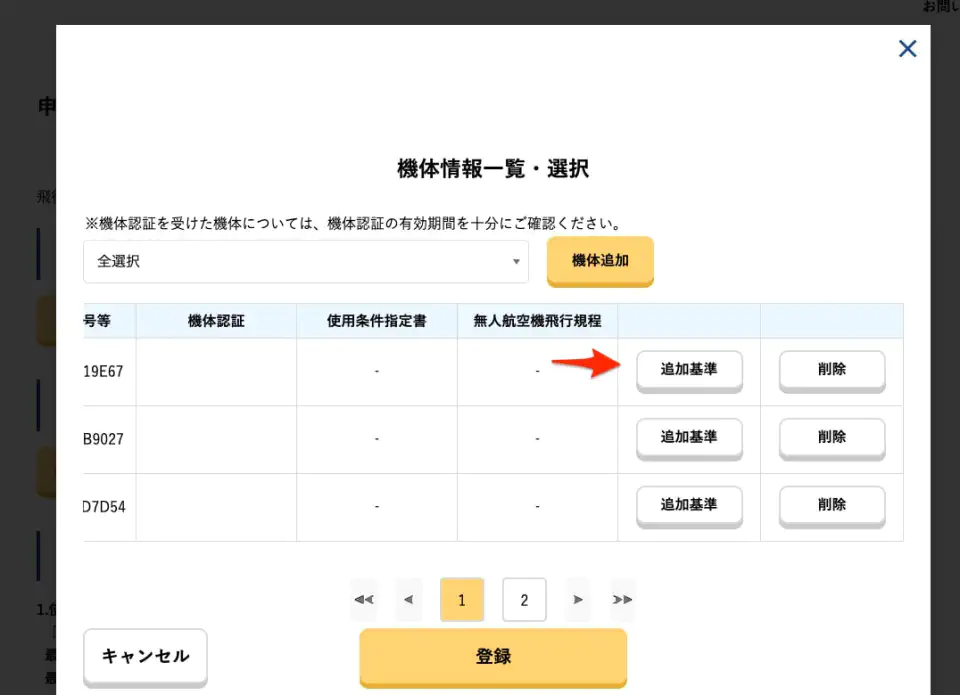Viewport: 960px width, 695px height.
Task: Jump to the first page with the double-left arrow
Action: (x=364, y=600)
